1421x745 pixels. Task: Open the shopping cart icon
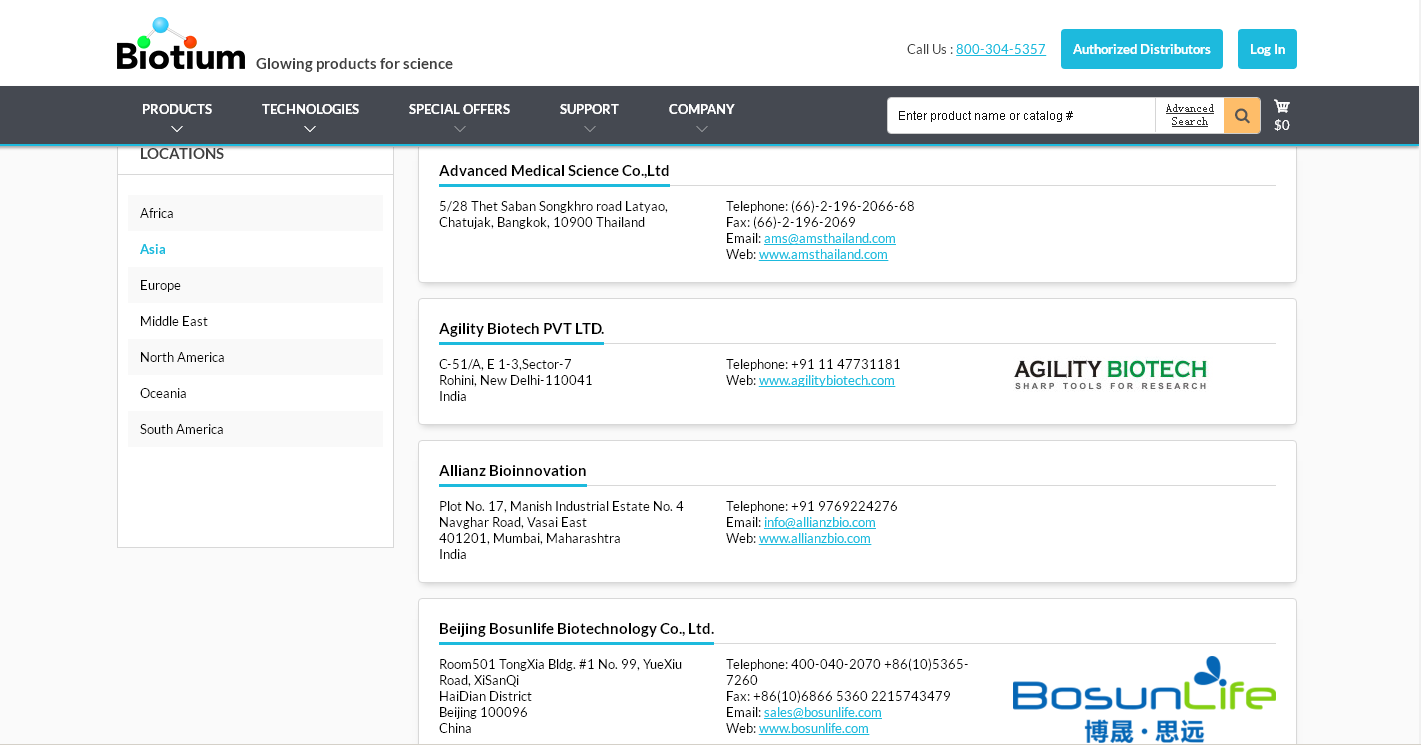(x=1281, y=106)
